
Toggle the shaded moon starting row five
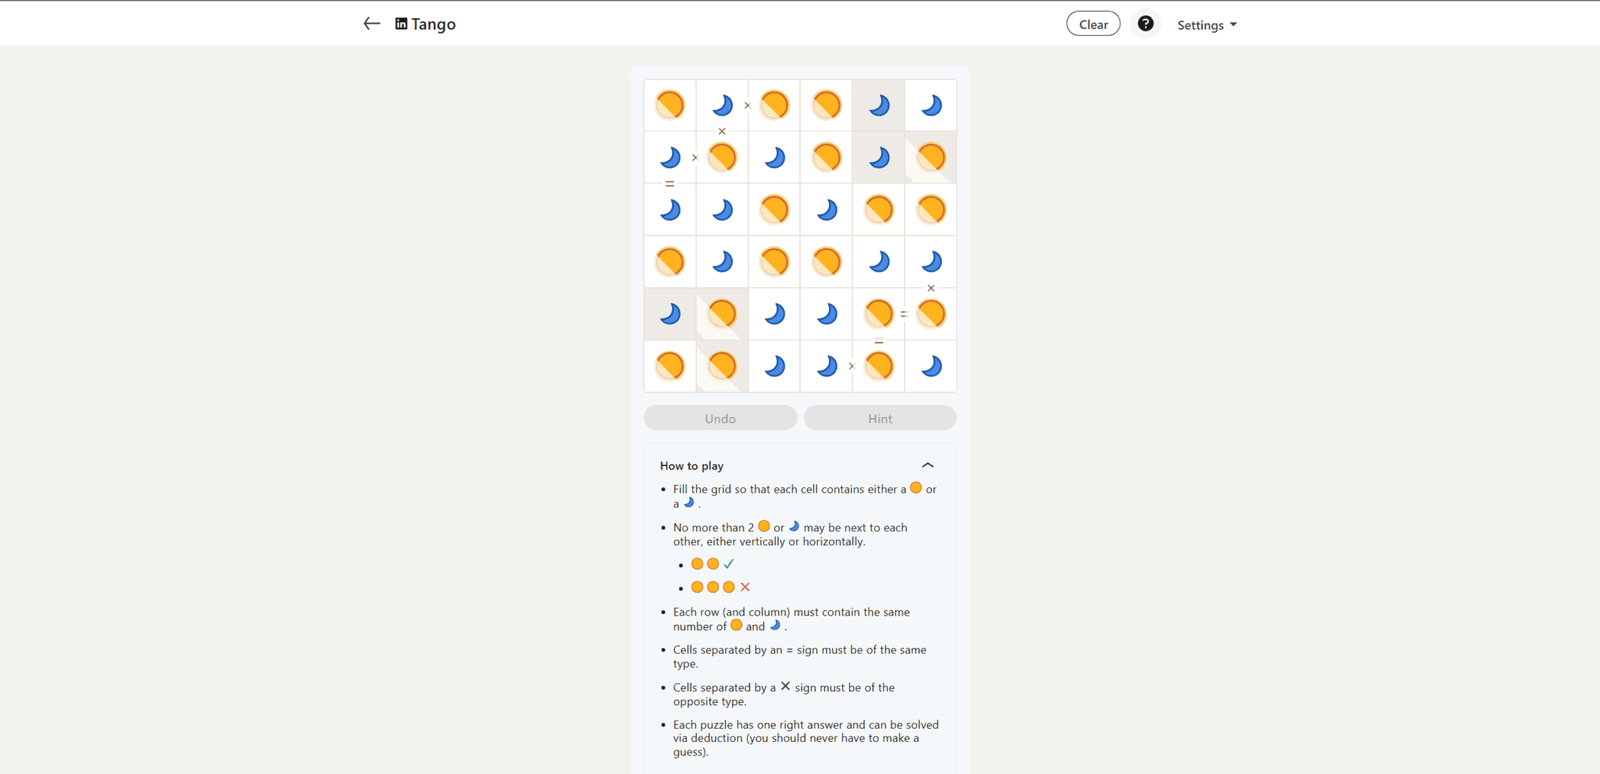click(x=670, y=314)
